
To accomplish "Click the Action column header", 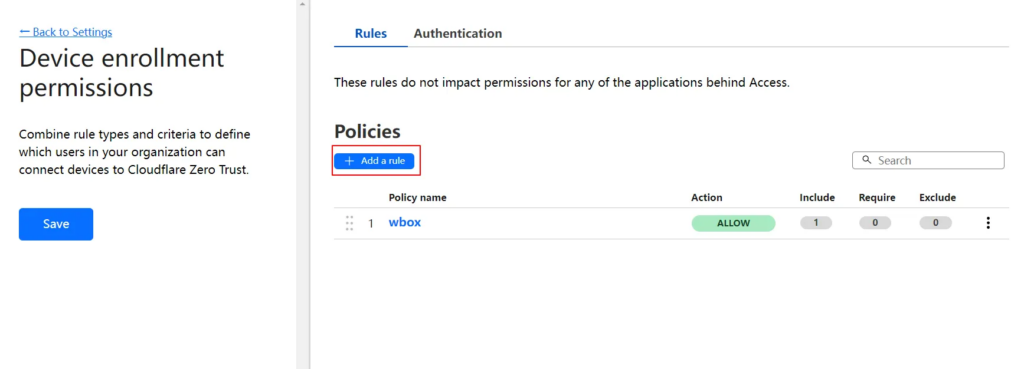I will [707, 197].
